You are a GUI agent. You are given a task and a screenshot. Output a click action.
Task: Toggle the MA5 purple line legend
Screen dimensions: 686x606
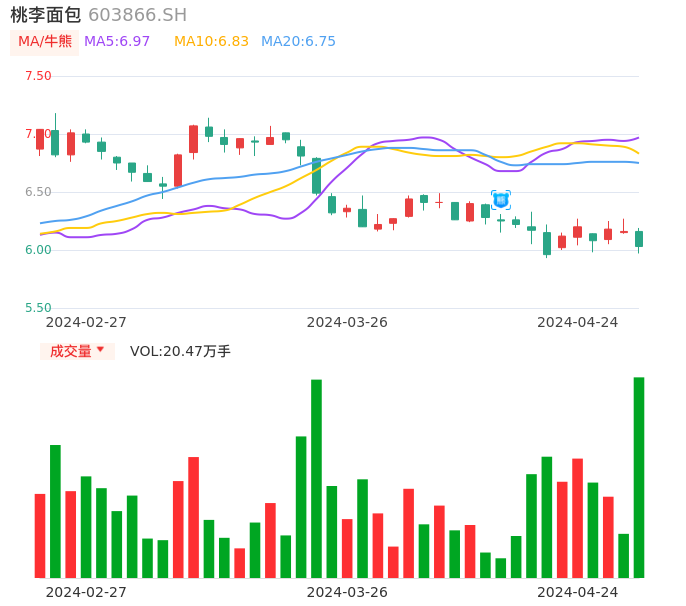coord(117,42)
